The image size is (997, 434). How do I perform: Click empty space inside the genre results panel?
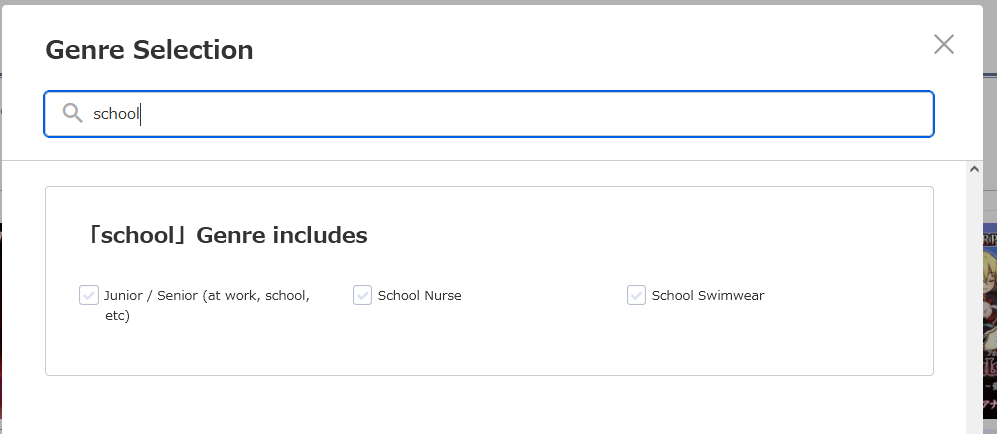pyautogui.click(x=600, y=345)
